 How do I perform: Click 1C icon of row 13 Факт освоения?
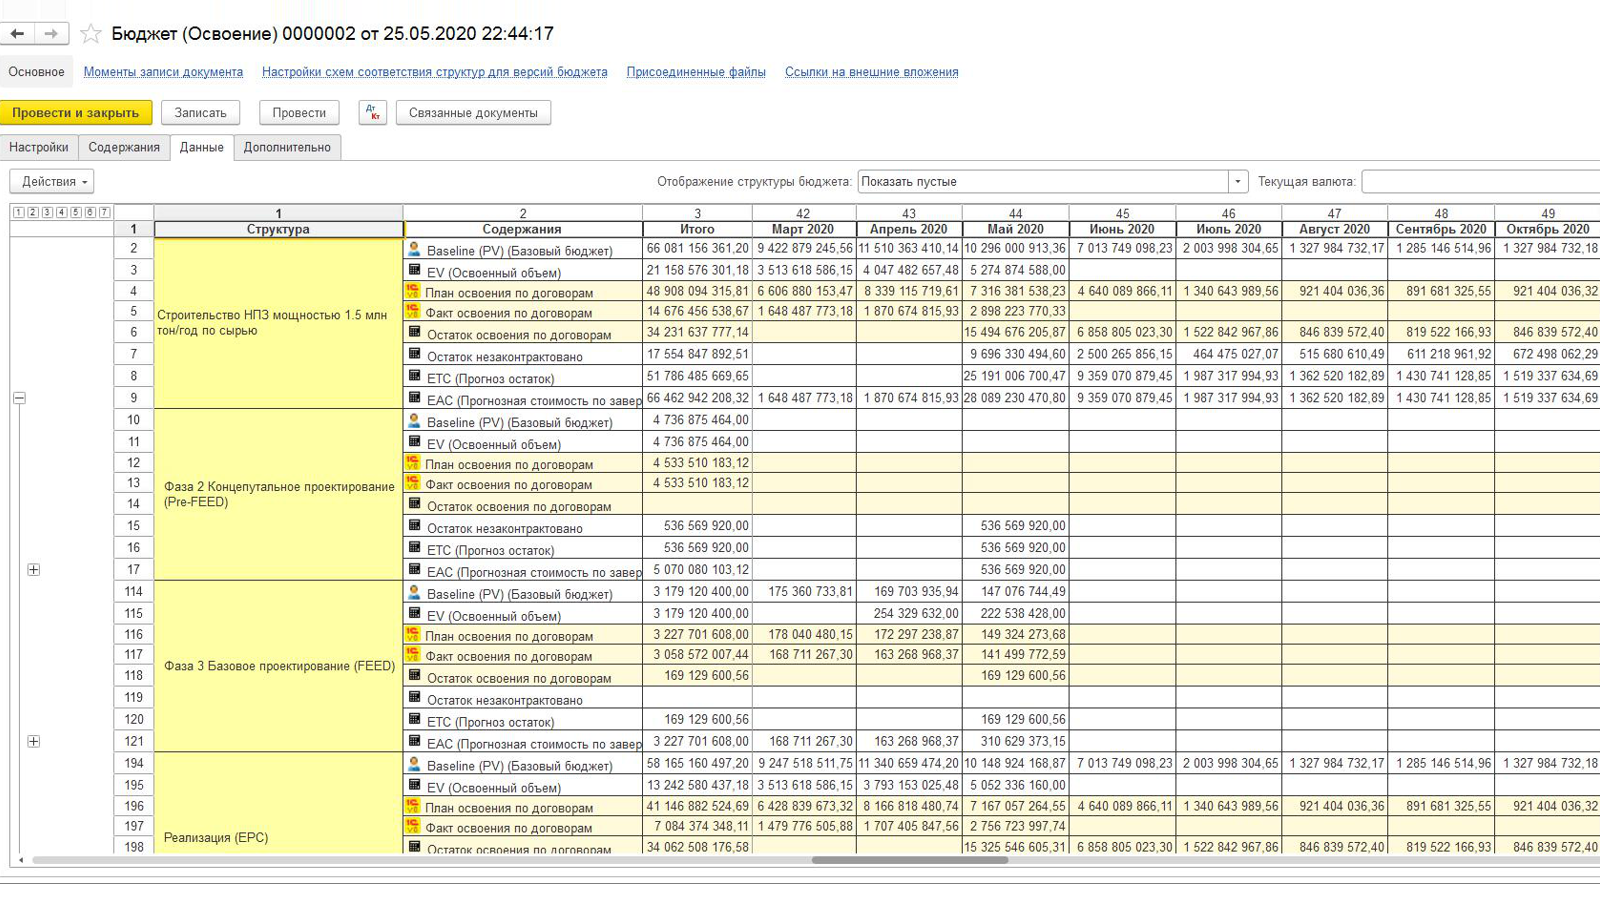point(412,483)
